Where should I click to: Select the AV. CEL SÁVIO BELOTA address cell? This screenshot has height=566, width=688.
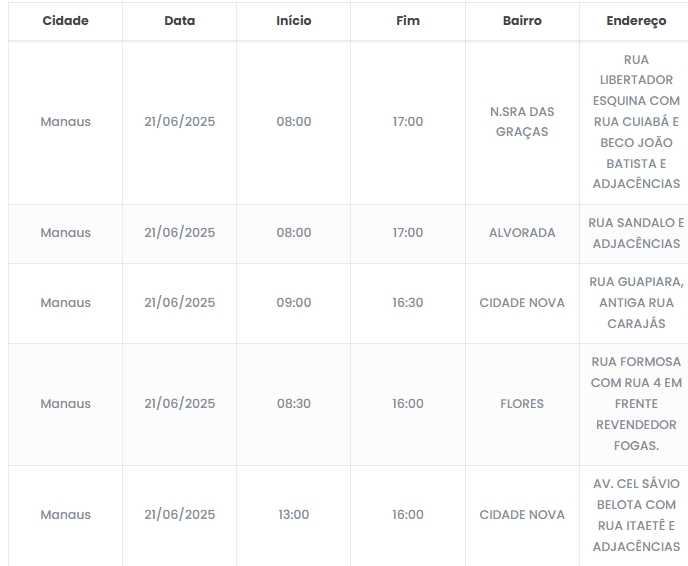[636, 515]
